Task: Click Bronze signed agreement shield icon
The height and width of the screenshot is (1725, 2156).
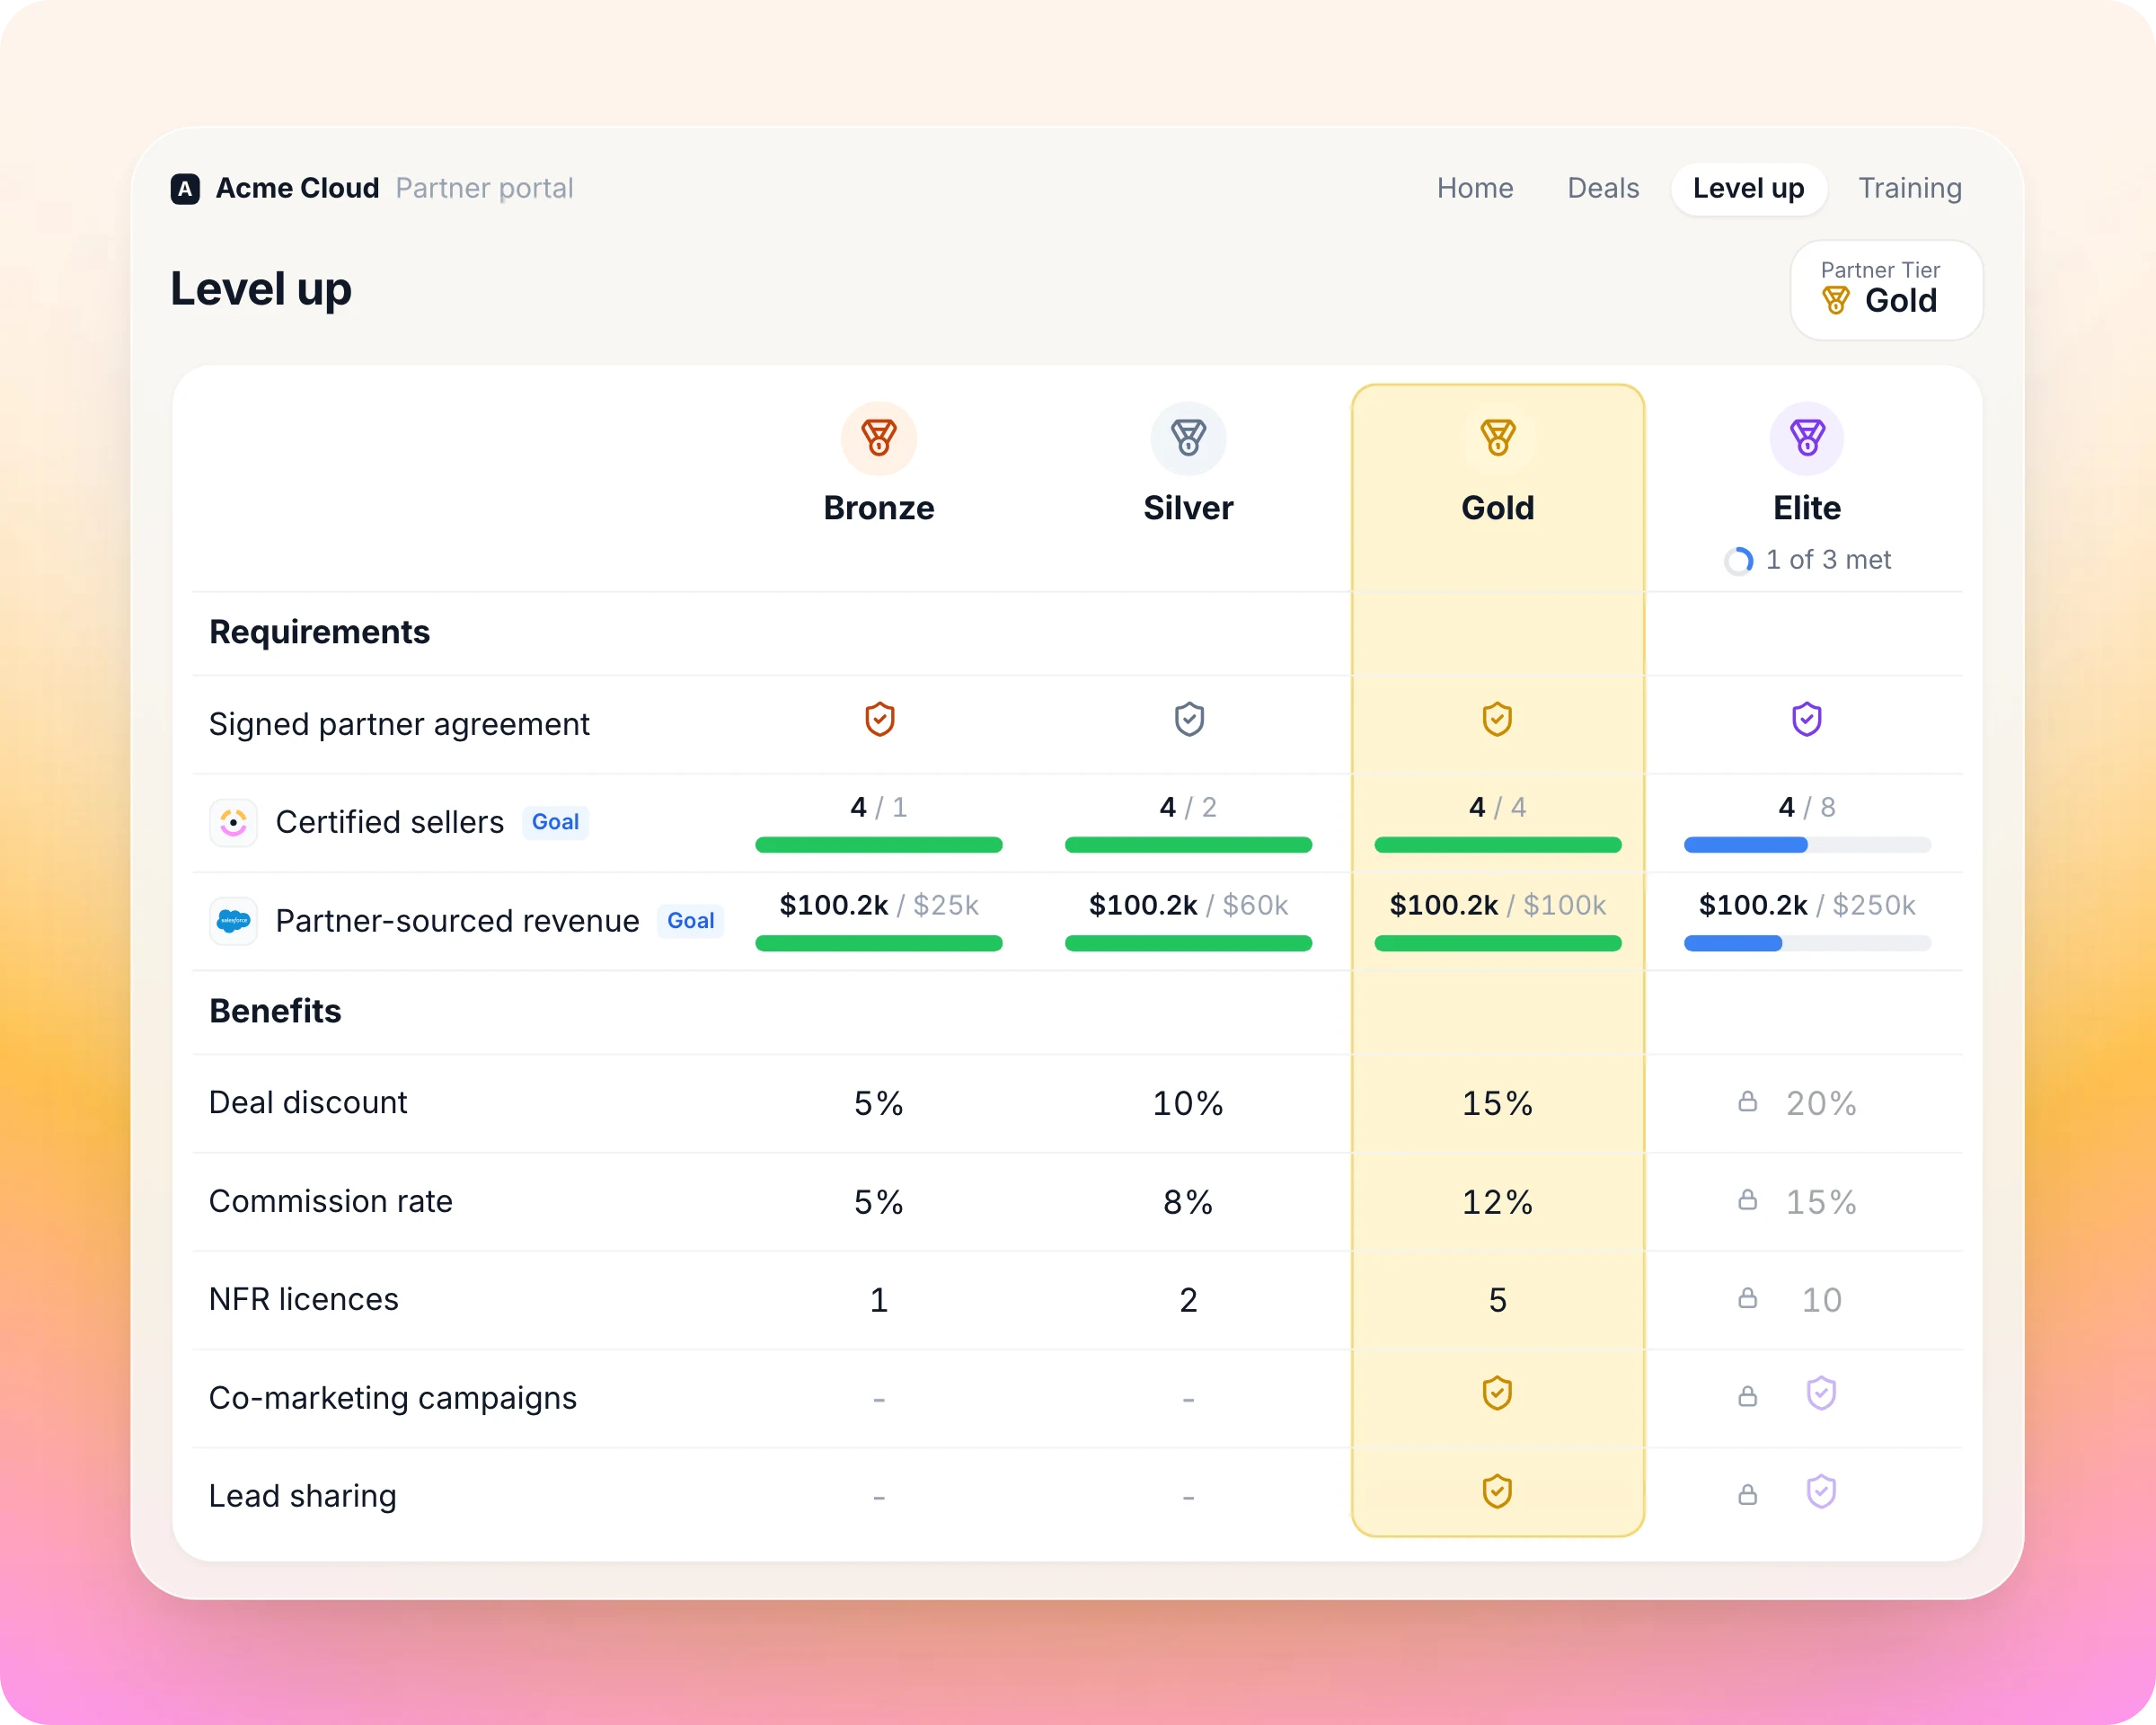Action: (x=880, y=720)
